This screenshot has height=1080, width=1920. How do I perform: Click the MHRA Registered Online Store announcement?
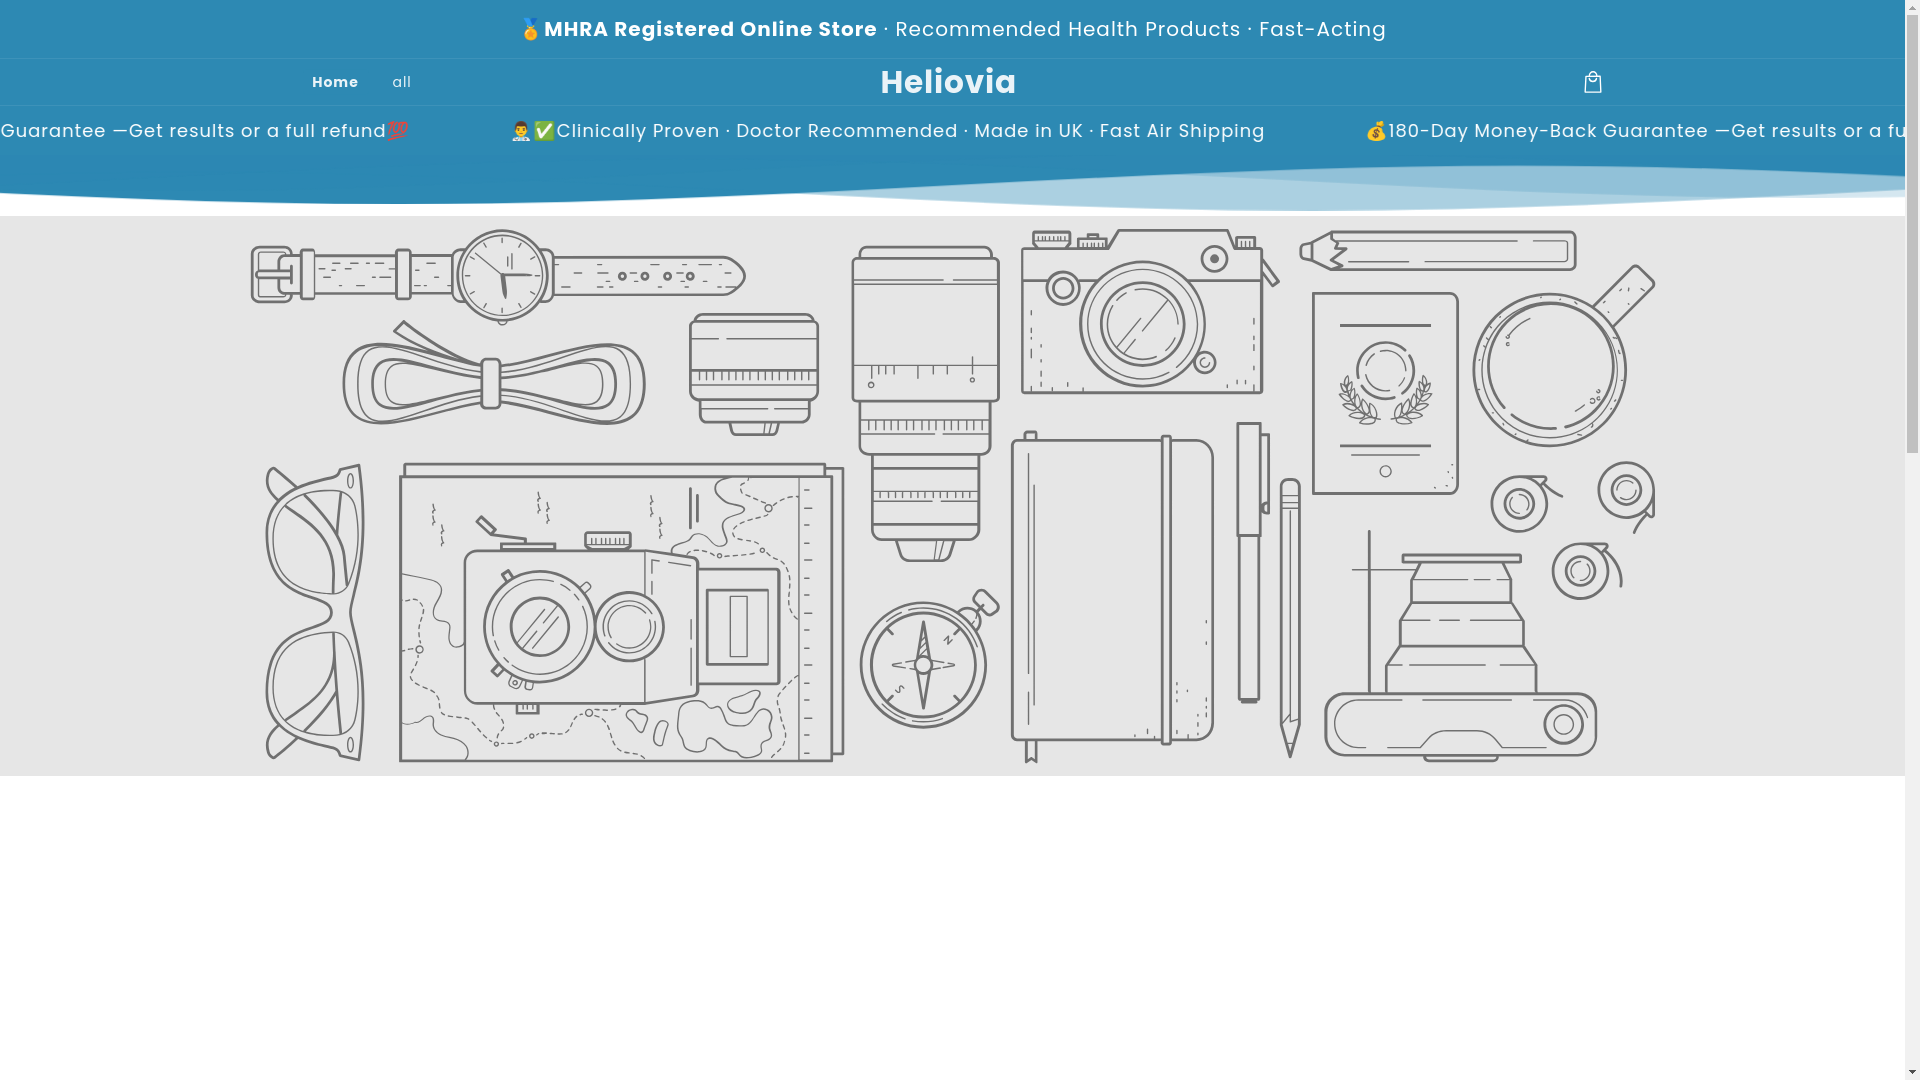tap(953, 29)
